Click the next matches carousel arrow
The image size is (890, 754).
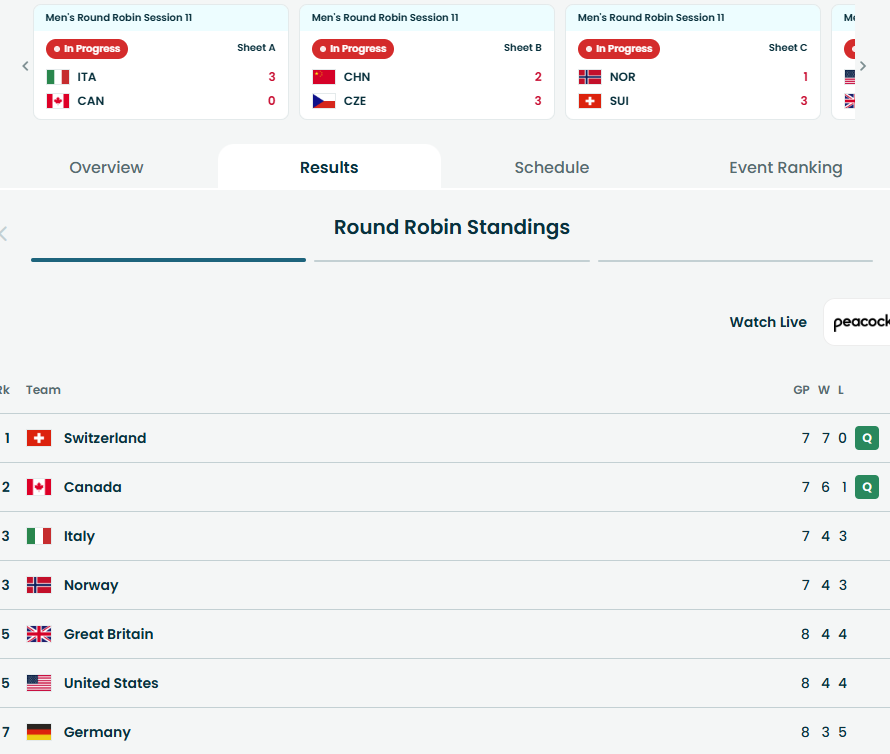coord(863,66)
